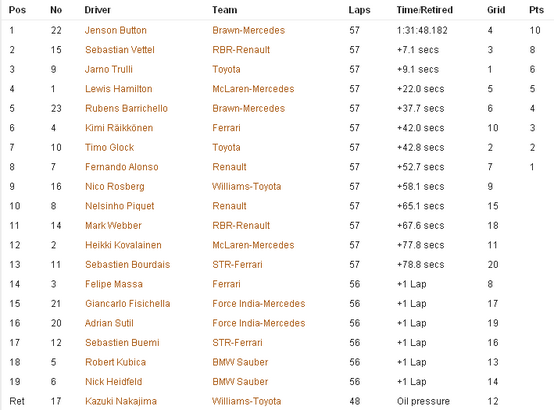
Task: Open BMW Sauber team link in Kubica row
Action: tap(240, 362)
